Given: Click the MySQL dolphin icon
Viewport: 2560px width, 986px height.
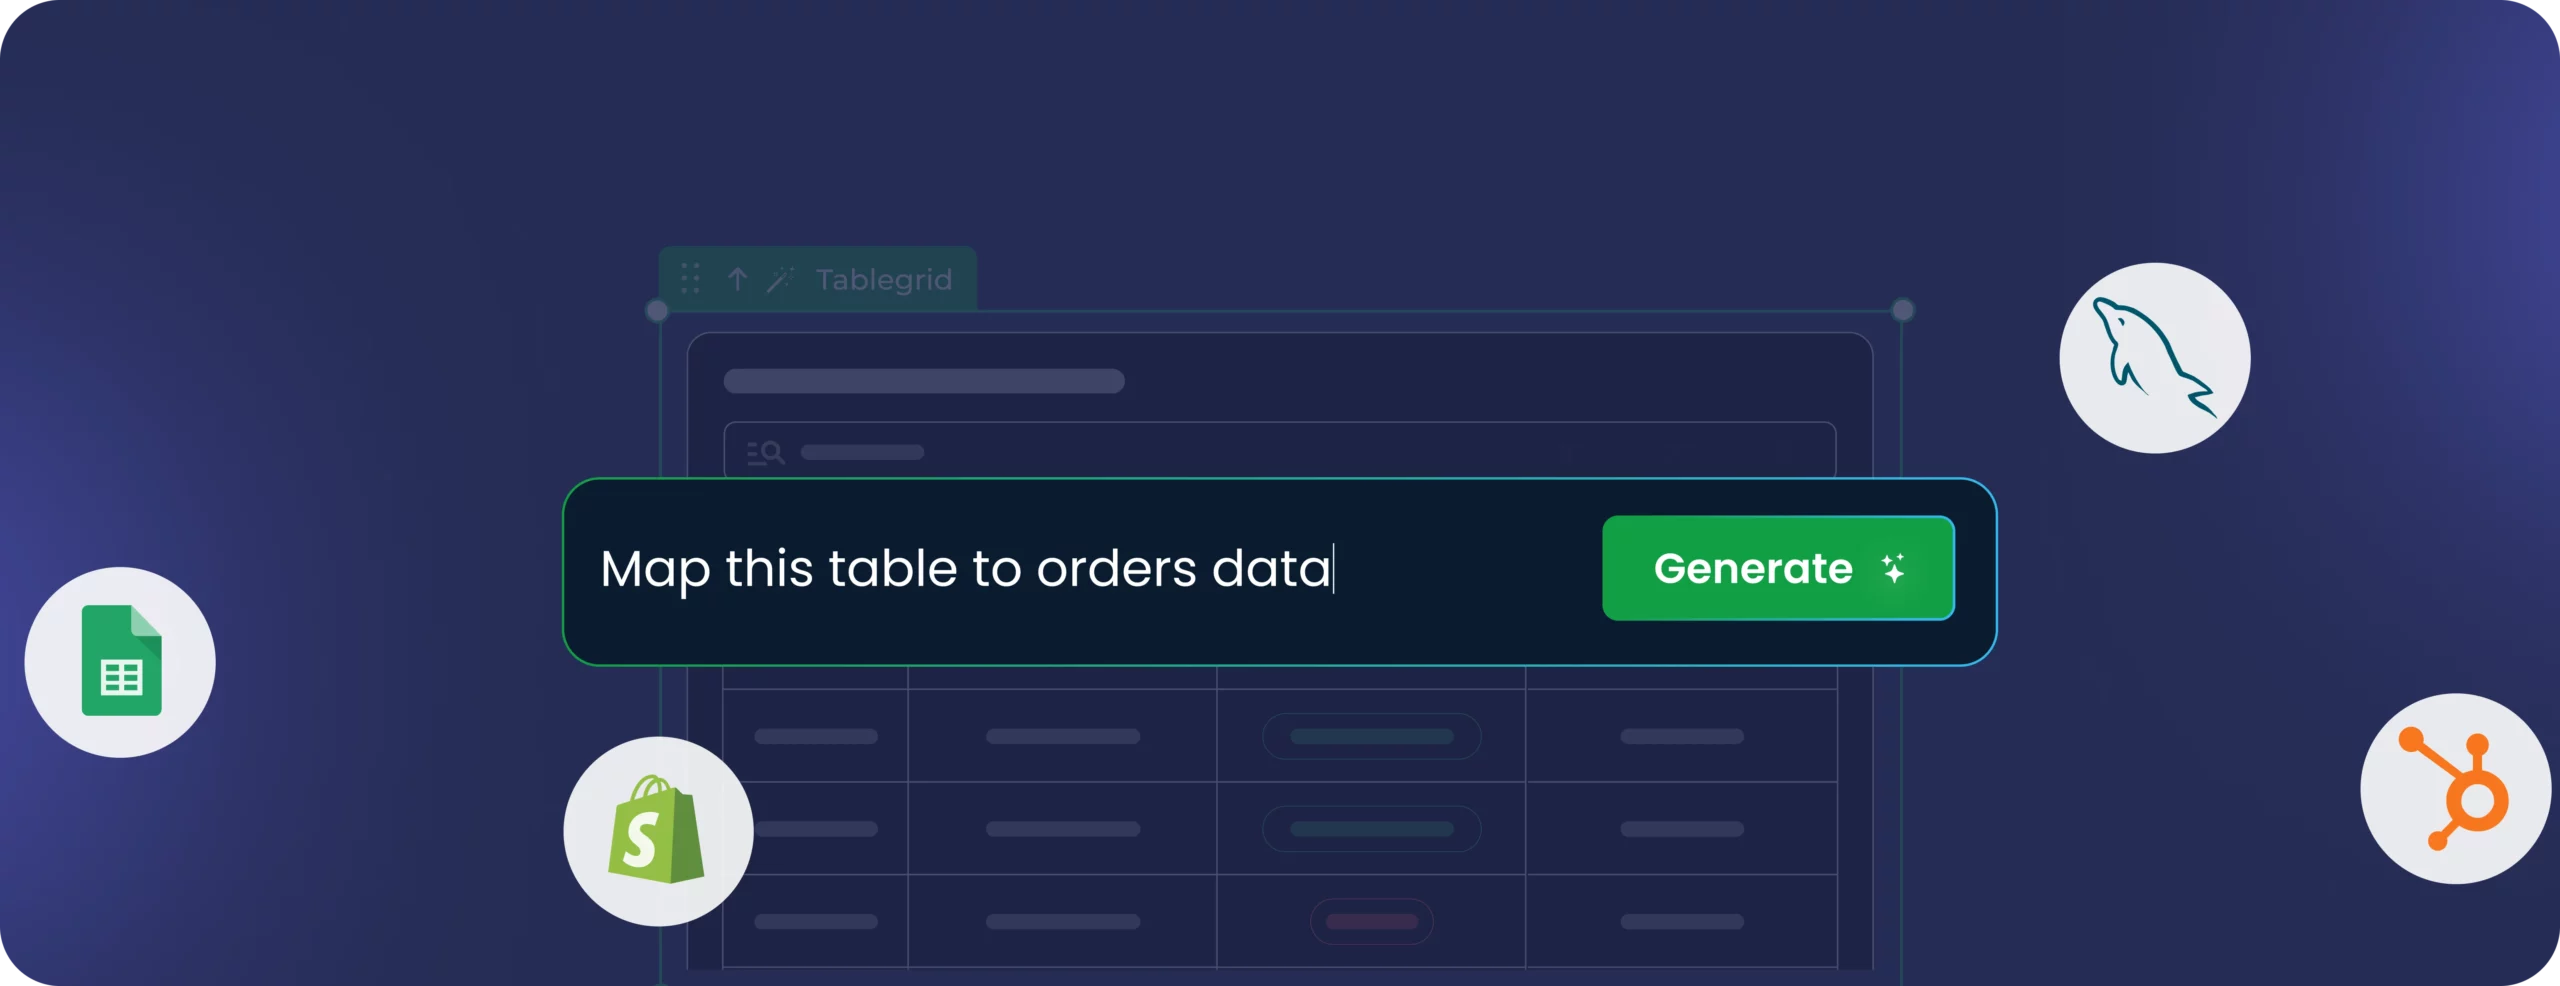Looking at the screenshot, I should pyautogui.click(x=2154, y=358).
